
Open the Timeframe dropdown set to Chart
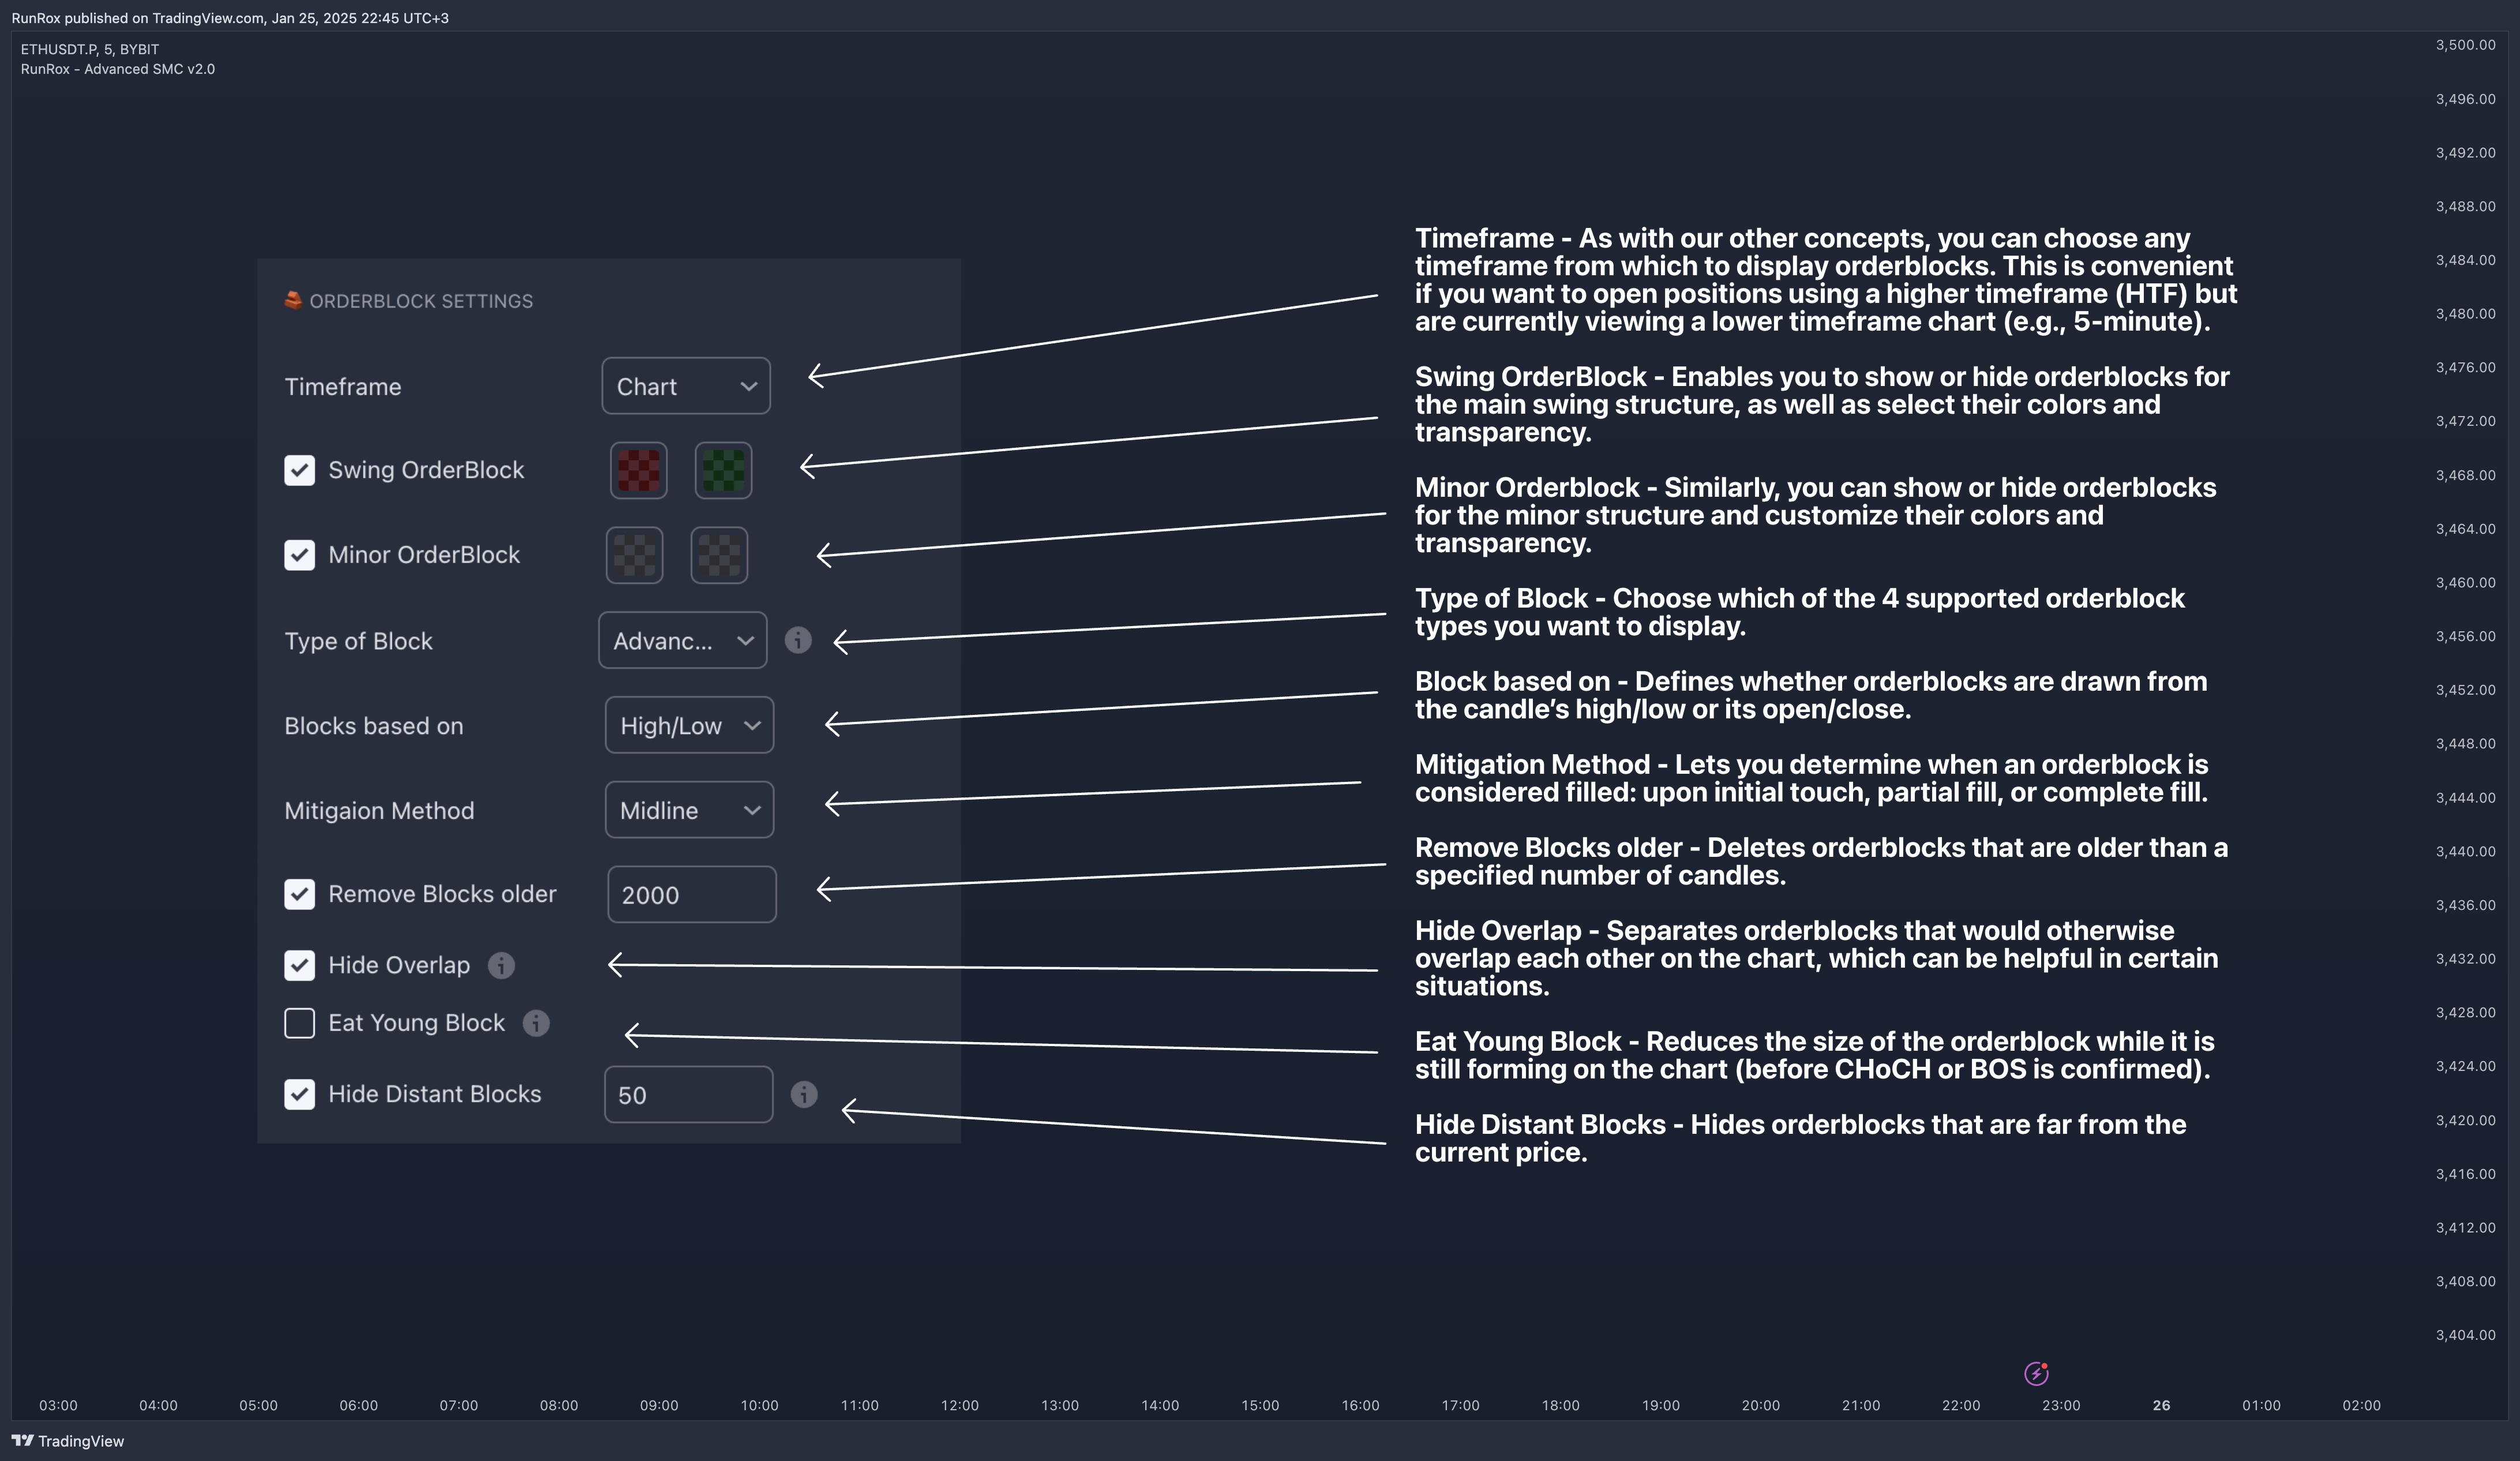click(686, 386)
